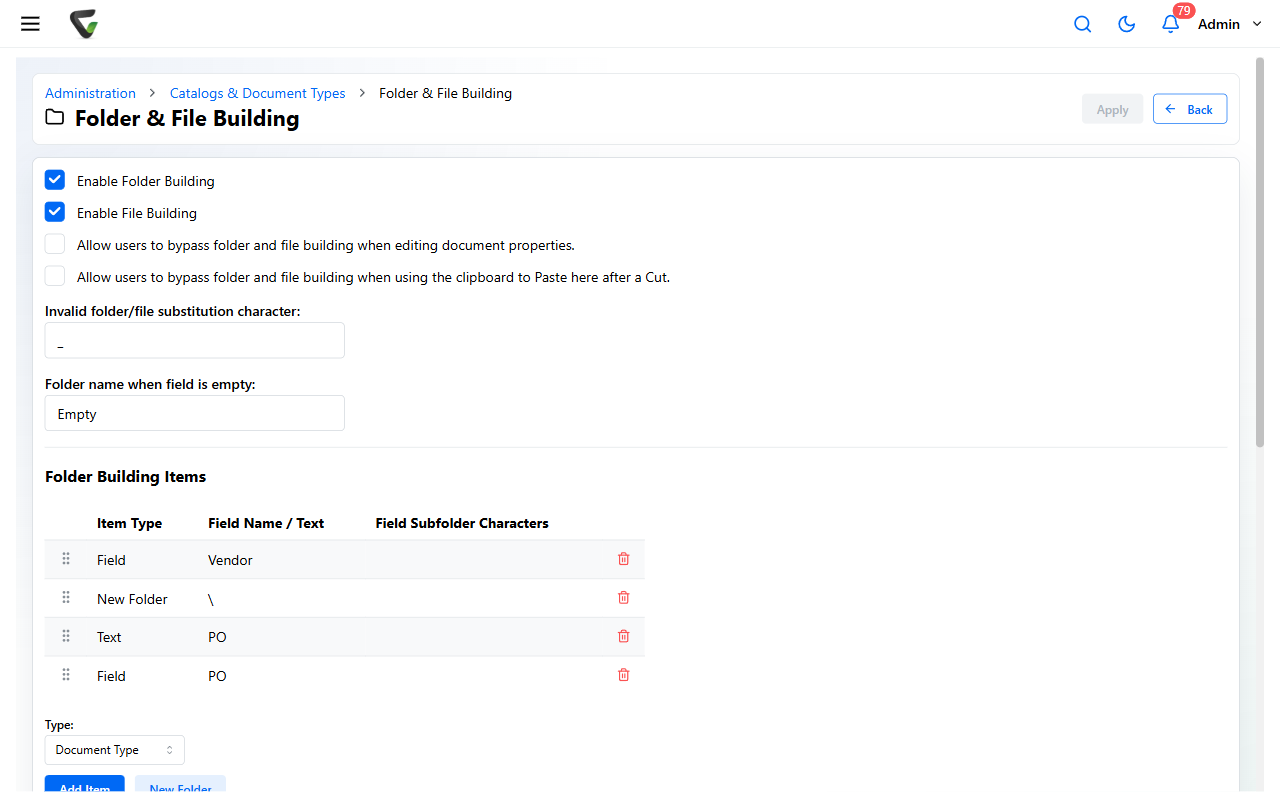Image resolution: width=1280 pixels, height=800 pixels.
Task: Click the Apply button
Action: (1112, 109)
